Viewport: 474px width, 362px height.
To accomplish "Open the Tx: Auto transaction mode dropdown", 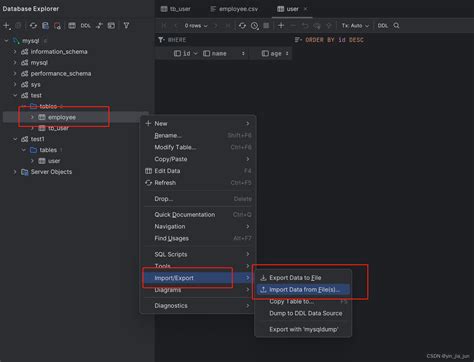I will click(355, 26).
